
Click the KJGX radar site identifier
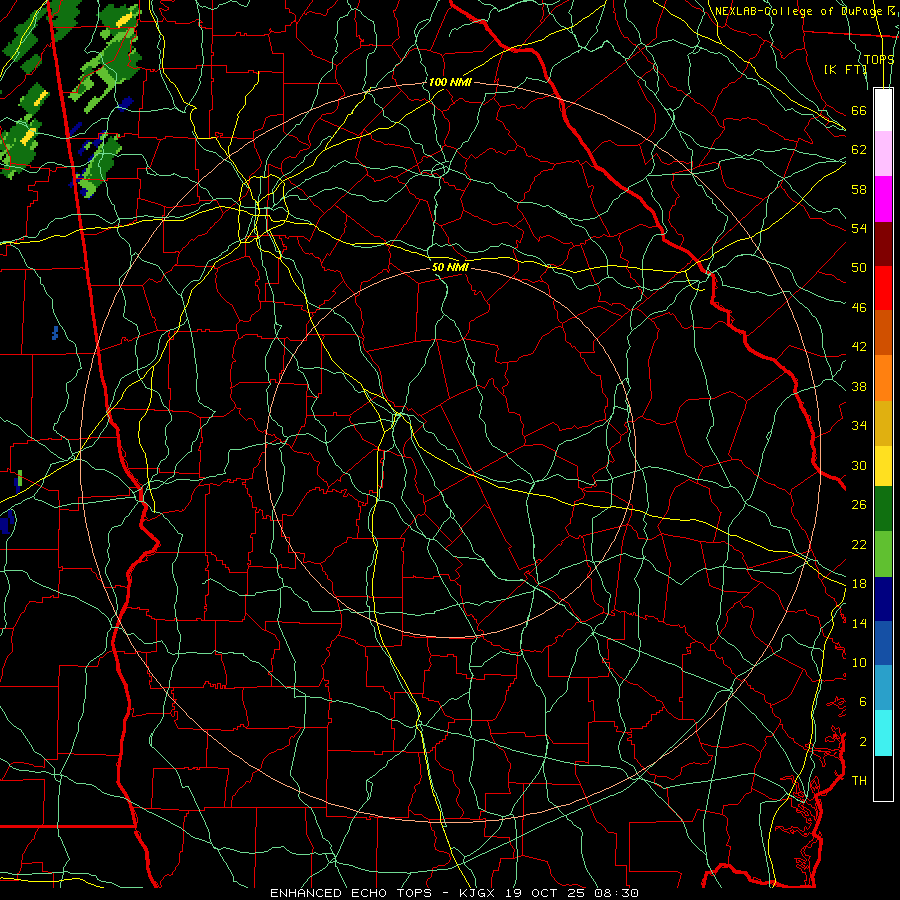(479, 893)
